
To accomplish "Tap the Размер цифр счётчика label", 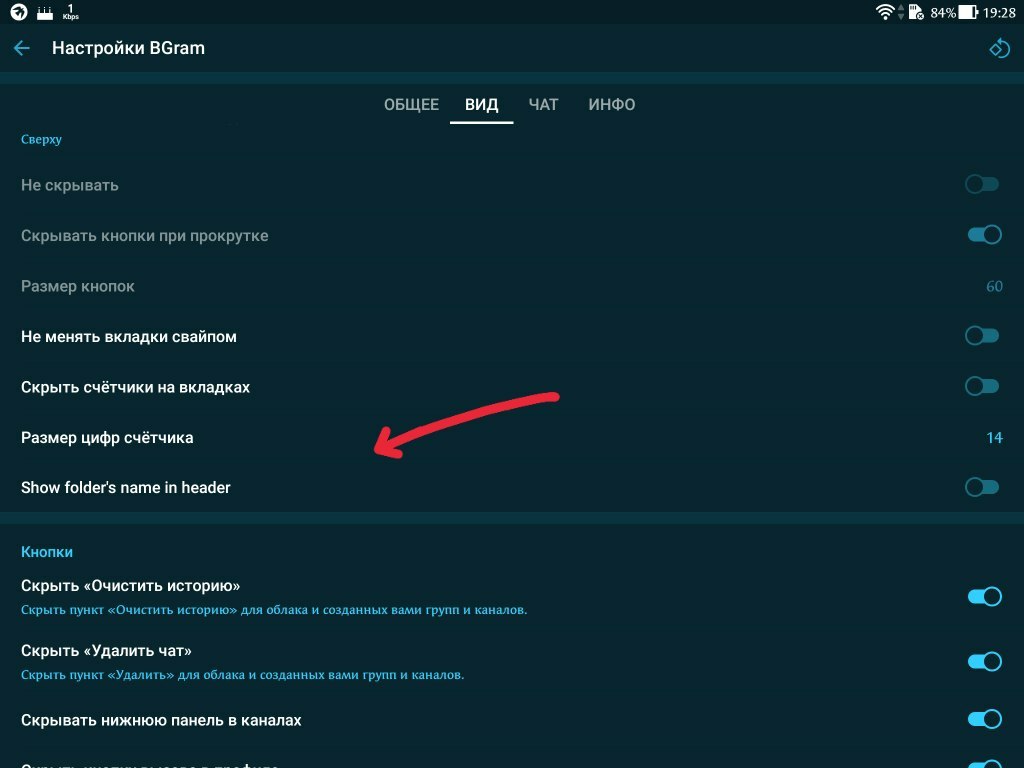I will (x=107, y=438).
